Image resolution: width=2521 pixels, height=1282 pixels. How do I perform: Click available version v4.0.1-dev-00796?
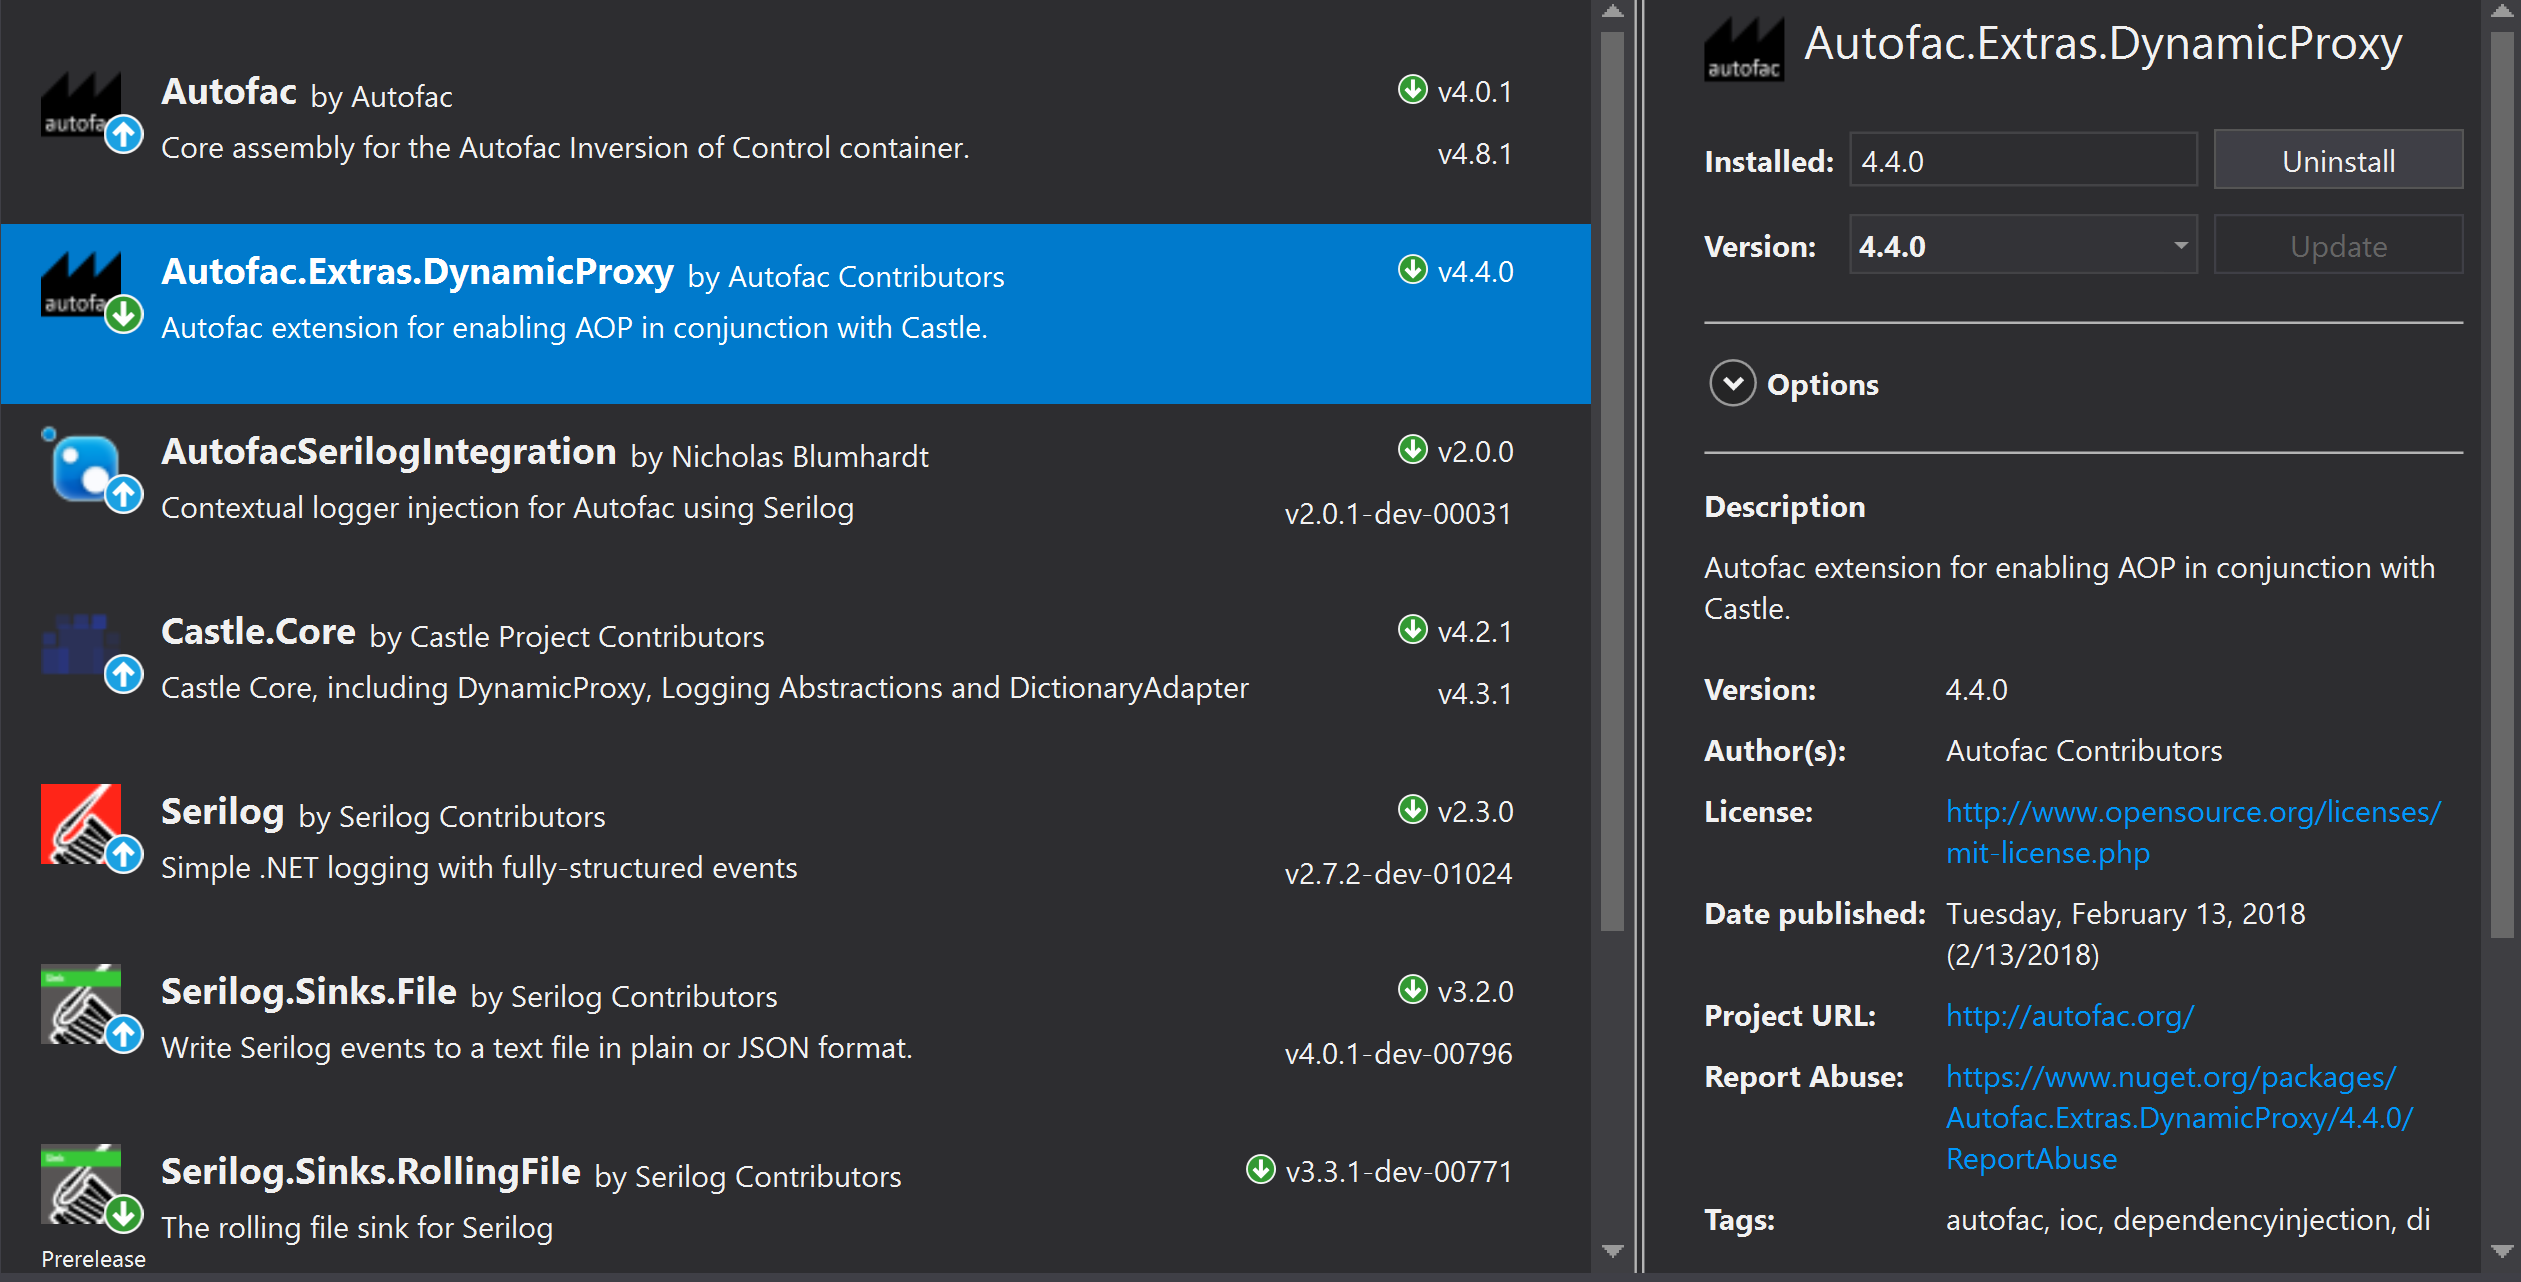click(1398, 1054)
